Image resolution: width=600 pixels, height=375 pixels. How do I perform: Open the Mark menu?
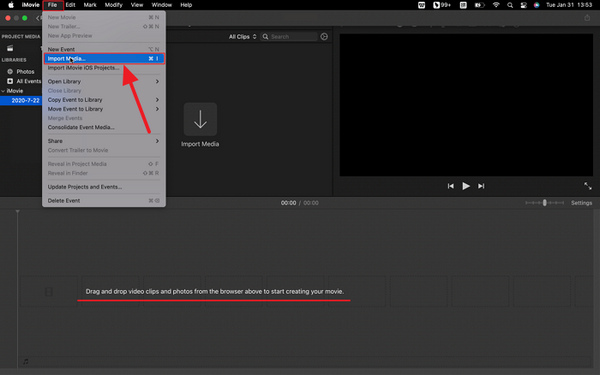pyautogui.click(x=90, y=5)
